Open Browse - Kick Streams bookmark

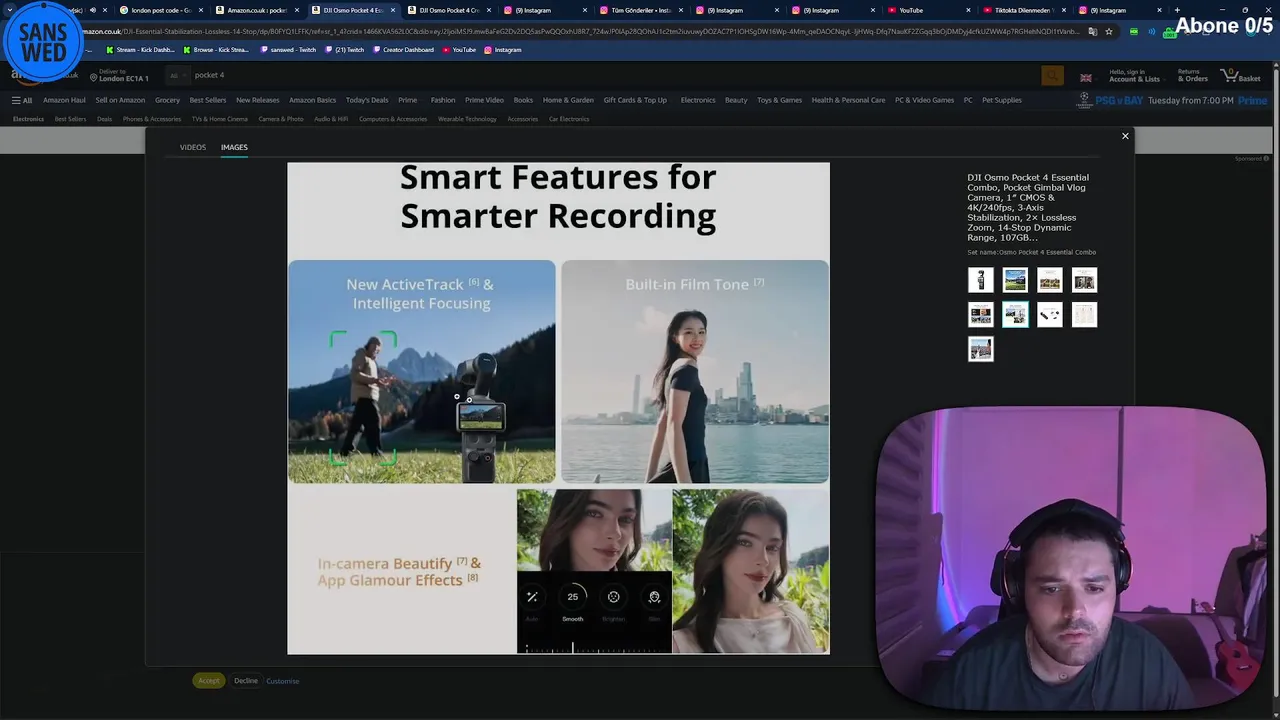215,49
